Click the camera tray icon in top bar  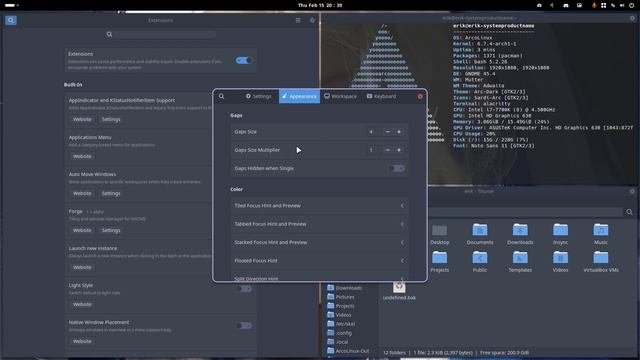pos(539,5)
